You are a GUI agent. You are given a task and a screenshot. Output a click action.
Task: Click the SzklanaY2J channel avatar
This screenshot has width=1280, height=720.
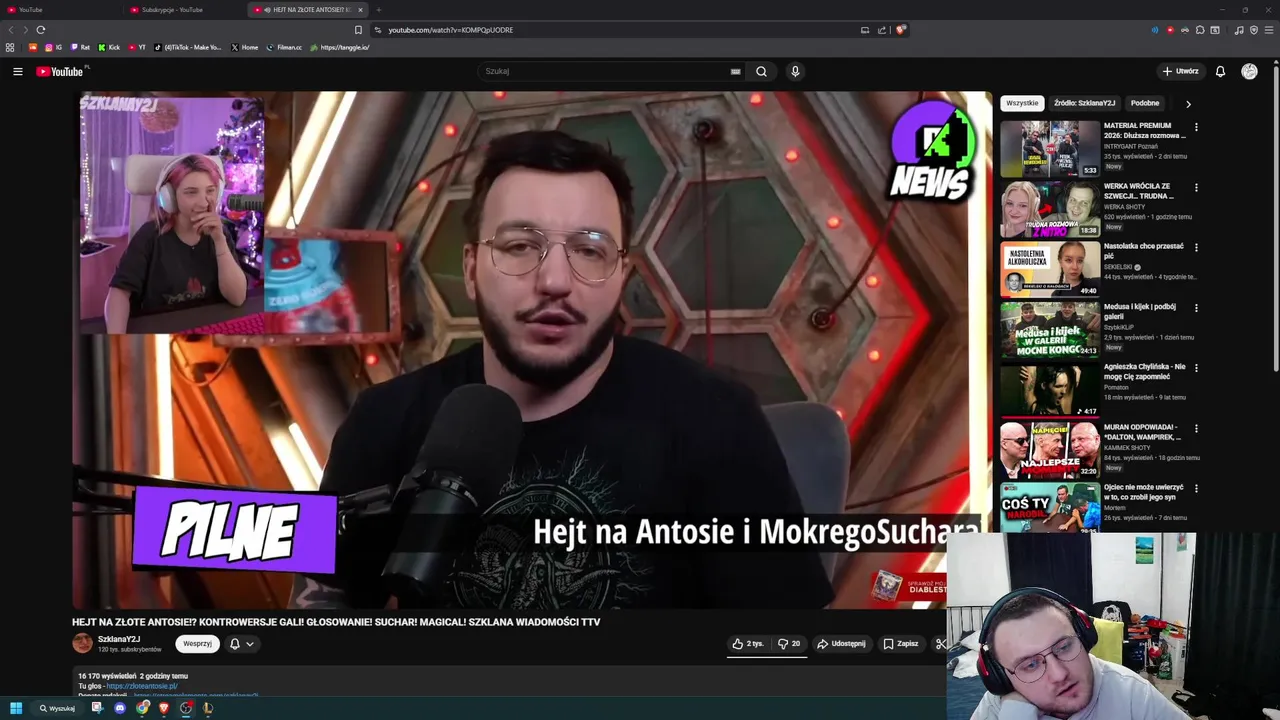(82, 643)
